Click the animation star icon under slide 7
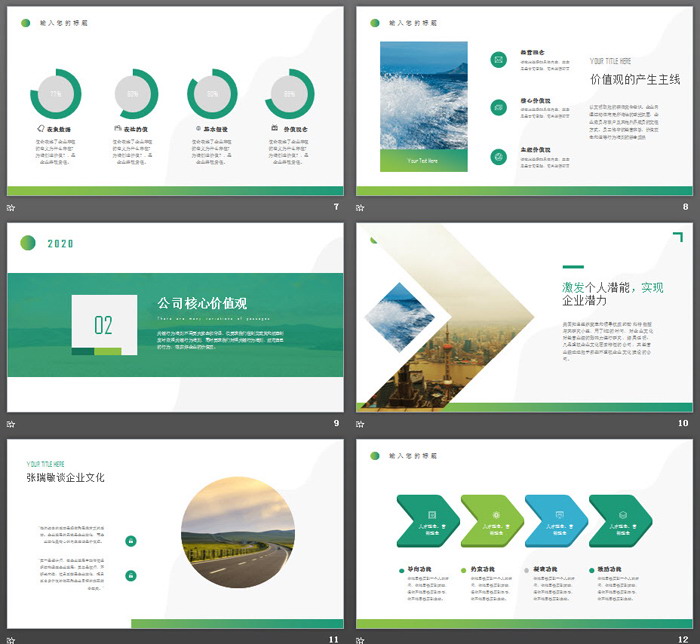This screenshot has height=644, width=700. point(11,207)
